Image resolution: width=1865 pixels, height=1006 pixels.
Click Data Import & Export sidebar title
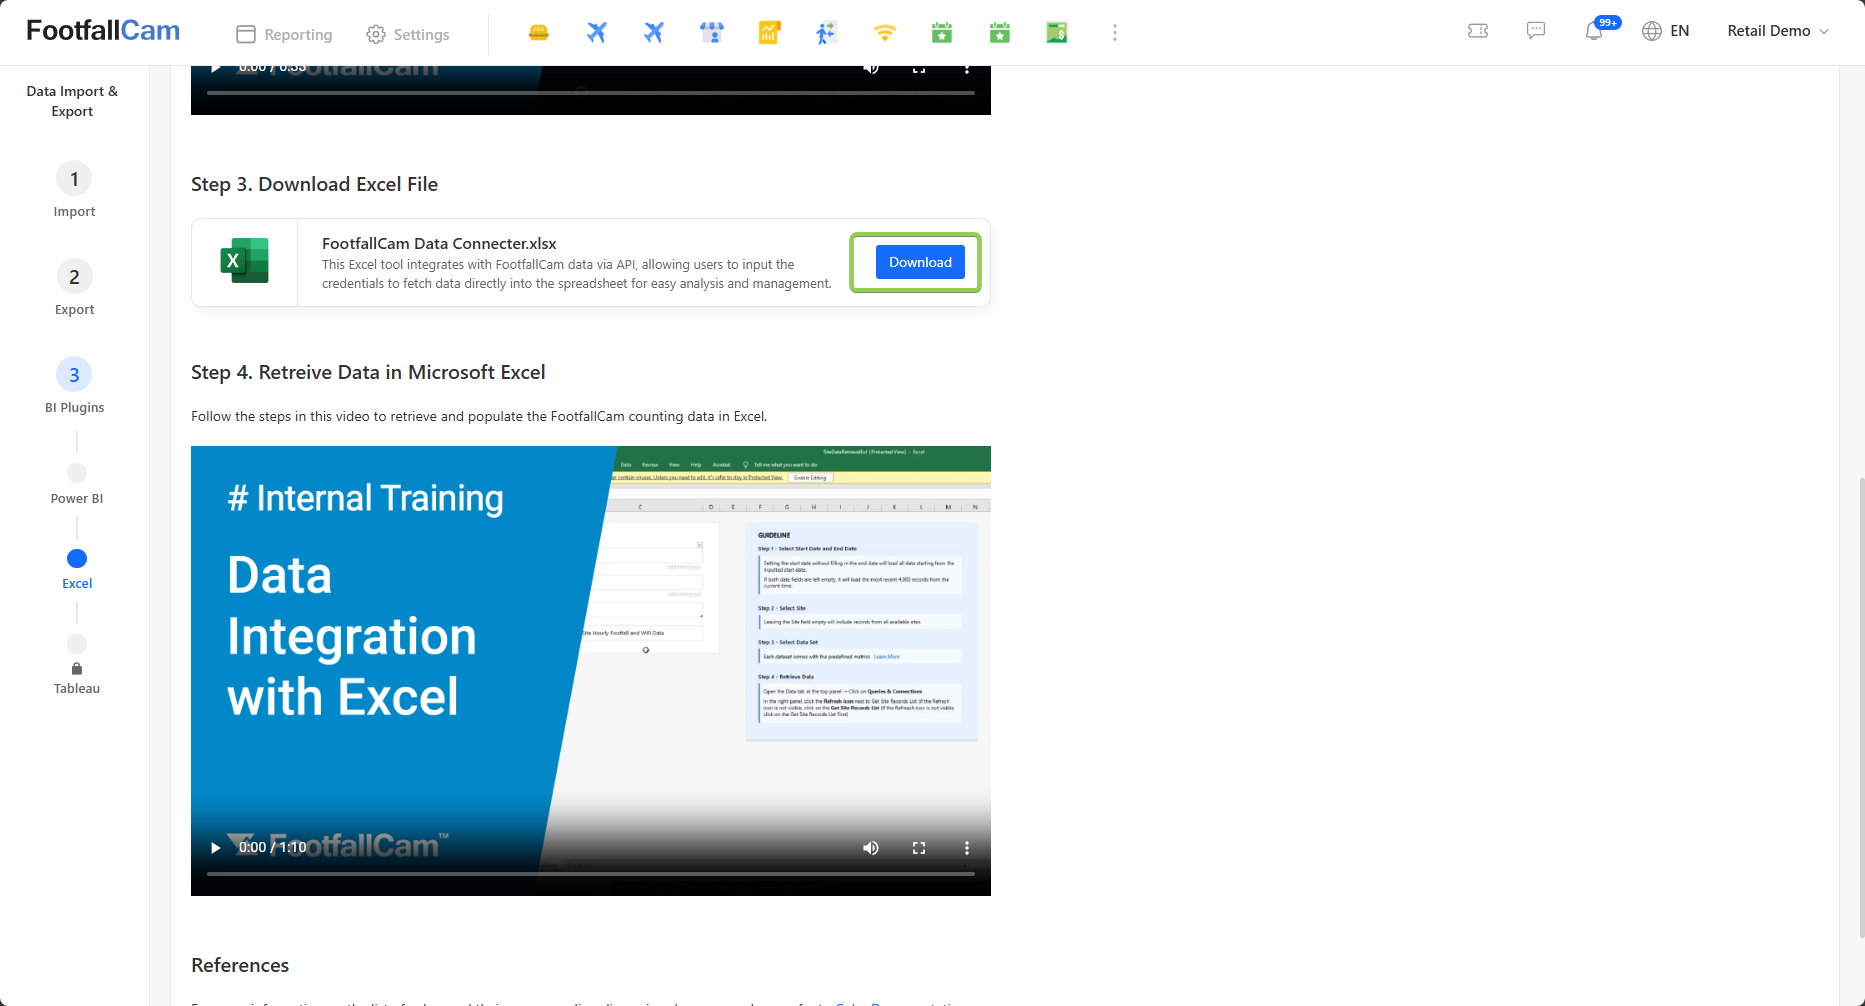pos(72,101)
